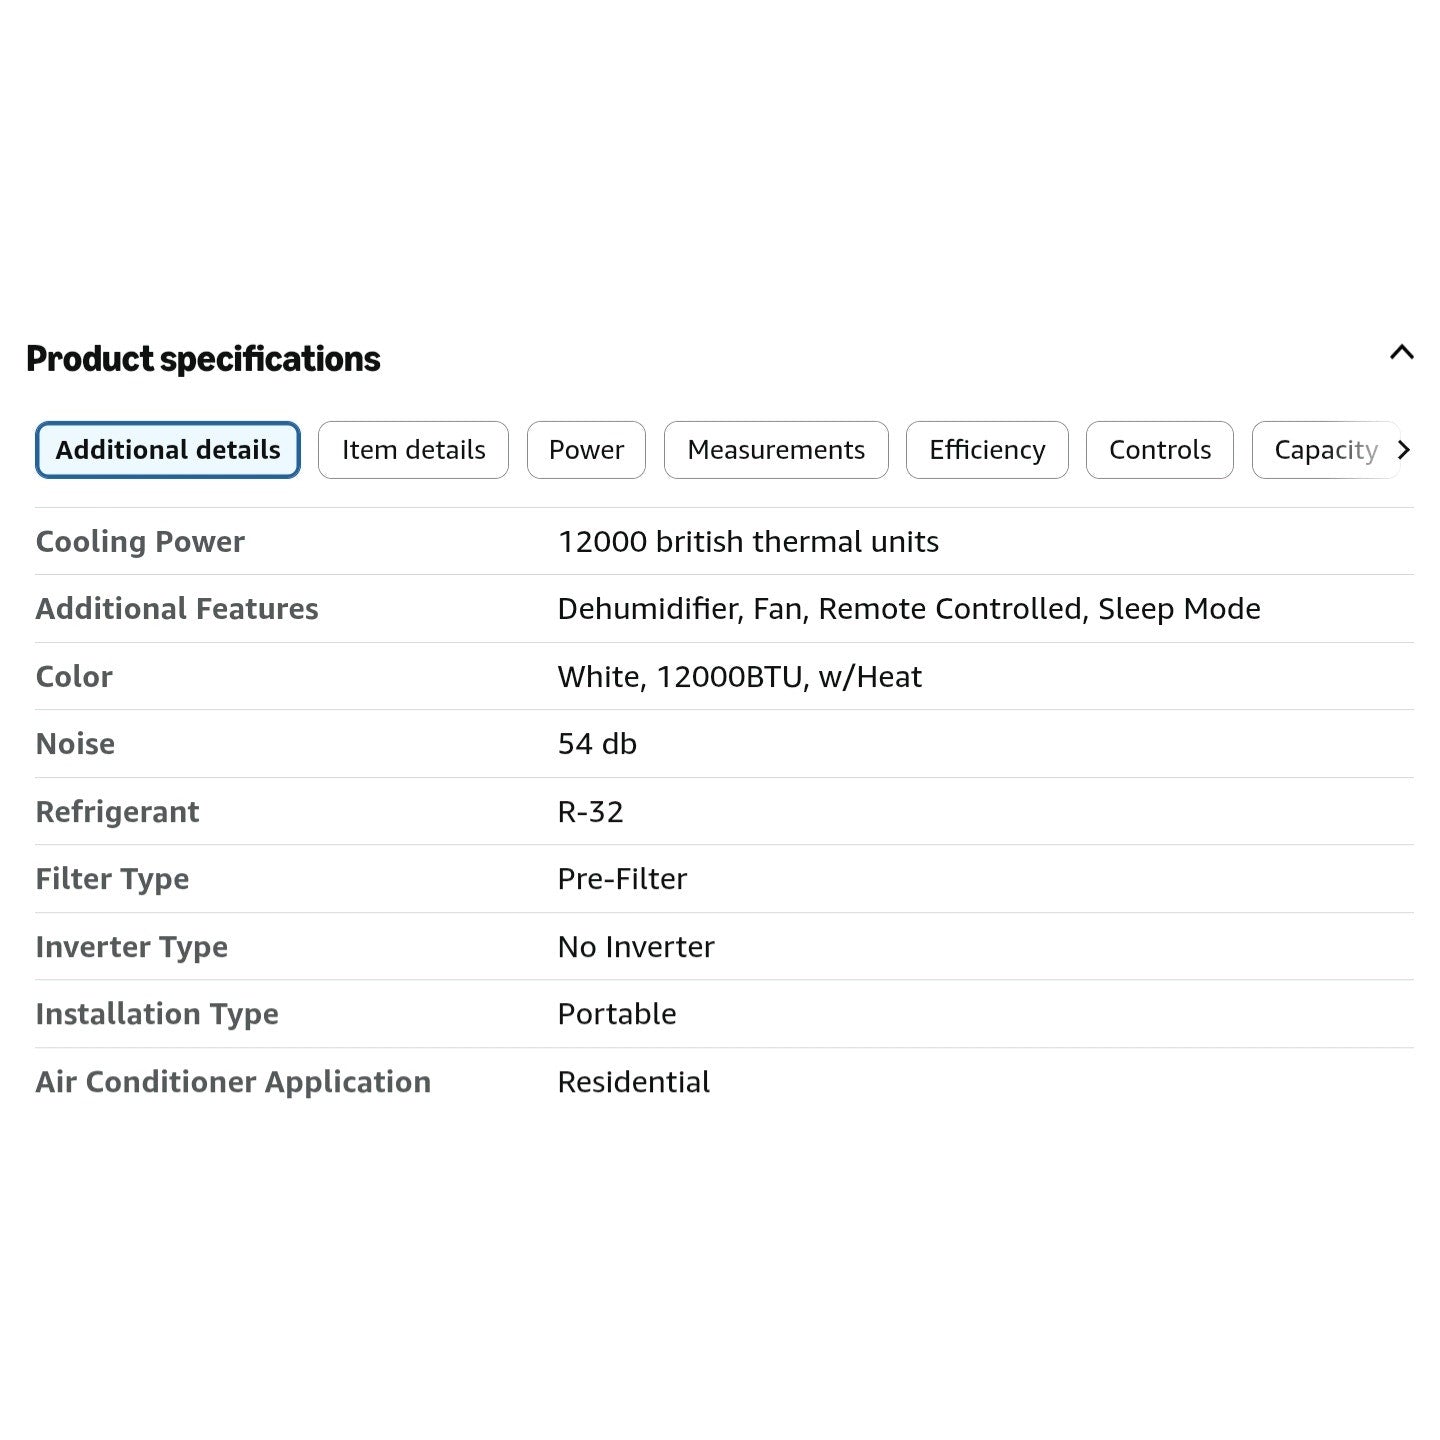Click the Filter Type value Pre-Filter
1440x1440 pixels.
(622, 879)
